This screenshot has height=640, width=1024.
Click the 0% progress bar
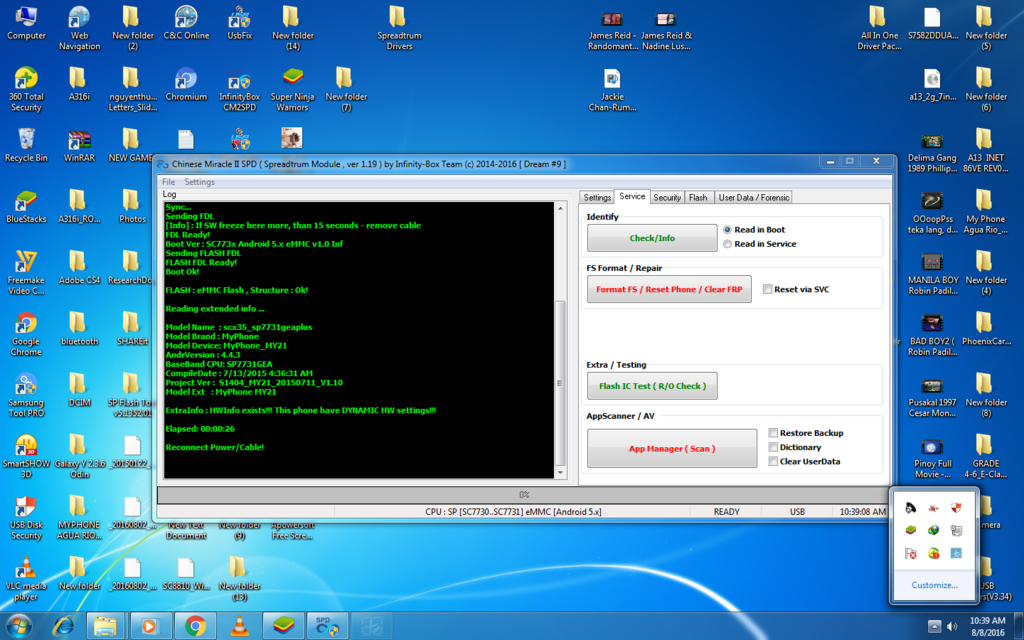pyautogui.click(x=524, y=494)
